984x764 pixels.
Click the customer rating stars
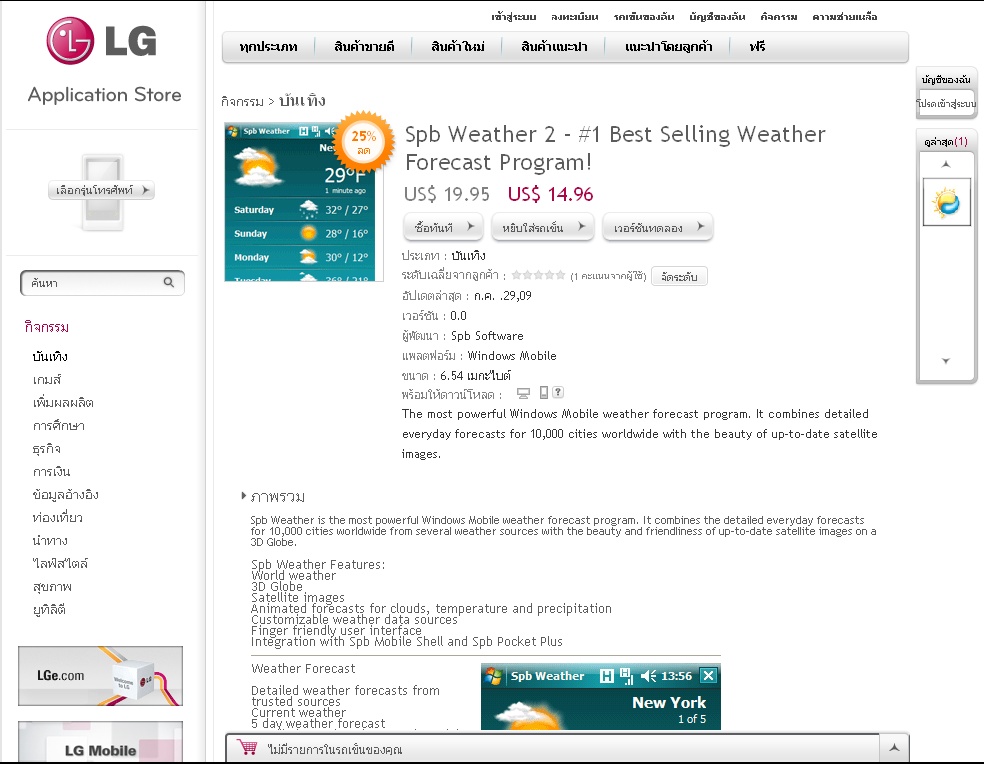[538, 275]
